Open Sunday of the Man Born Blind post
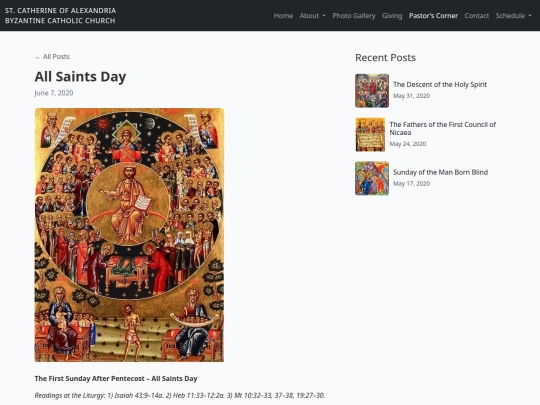540x405 pixels. 440,172
